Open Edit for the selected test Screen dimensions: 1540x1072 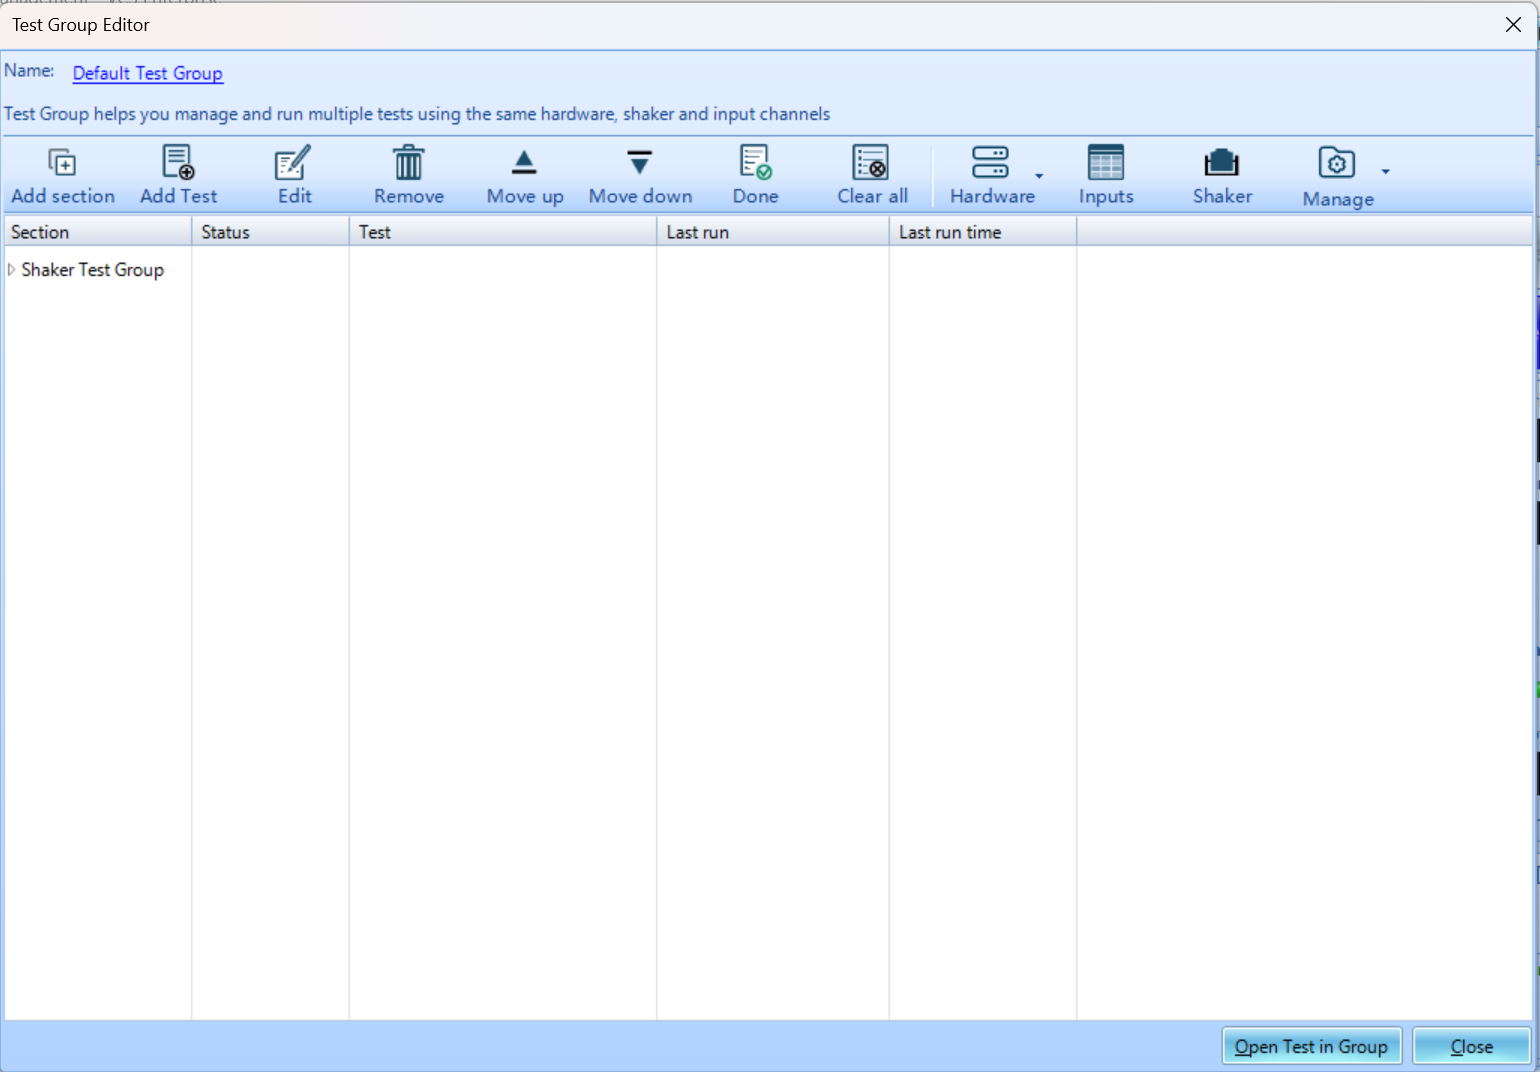click(x=294, y=163)
